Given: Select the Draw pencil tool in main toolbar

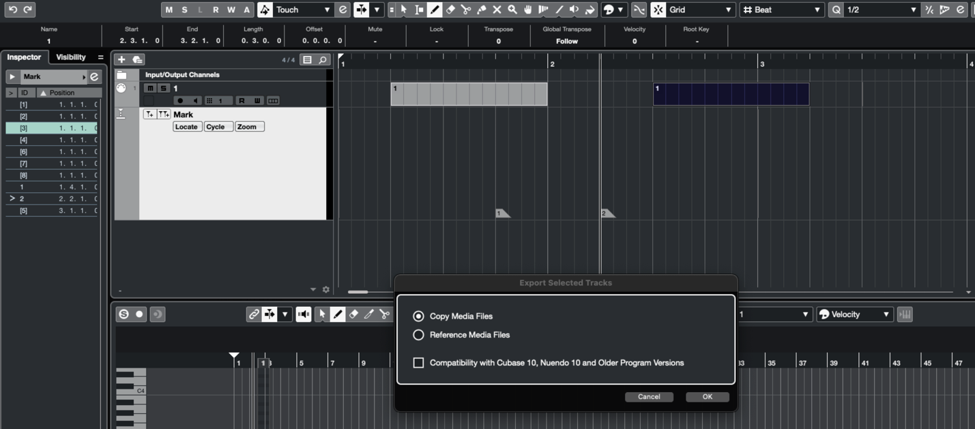Looking at the screenshot, I should pos(435,9).
